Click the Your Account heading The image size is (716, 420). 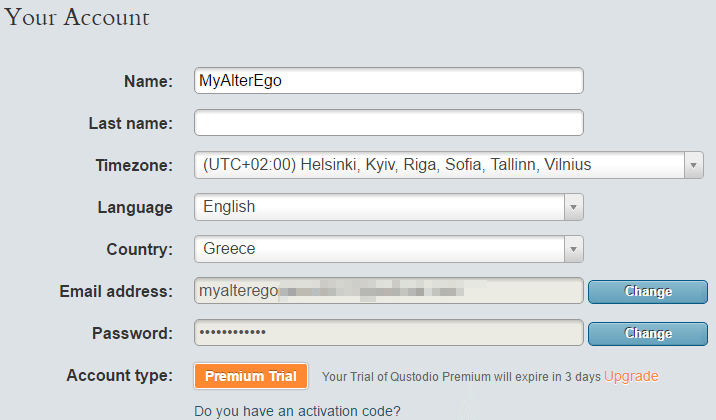pyautogui.click(x=77, y=17)
